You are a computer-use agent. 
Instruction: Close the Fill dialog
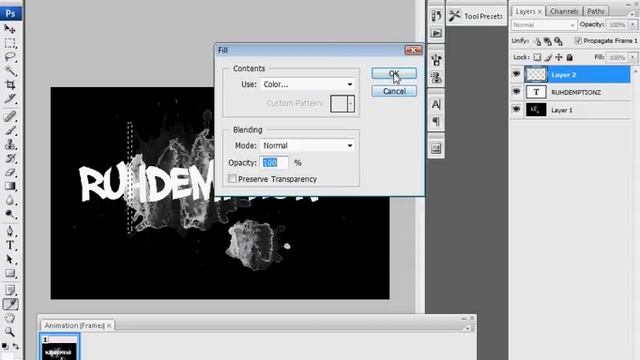click(413, 50)
